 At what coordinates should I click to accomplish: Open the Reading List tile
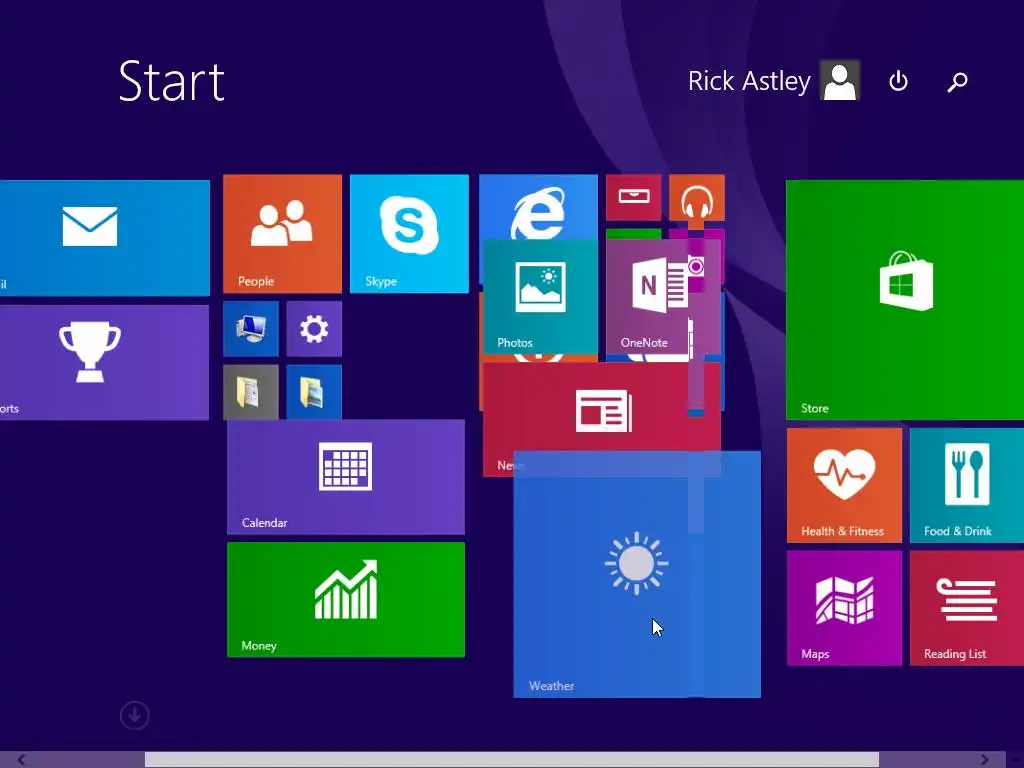click(x=967, y=608)
